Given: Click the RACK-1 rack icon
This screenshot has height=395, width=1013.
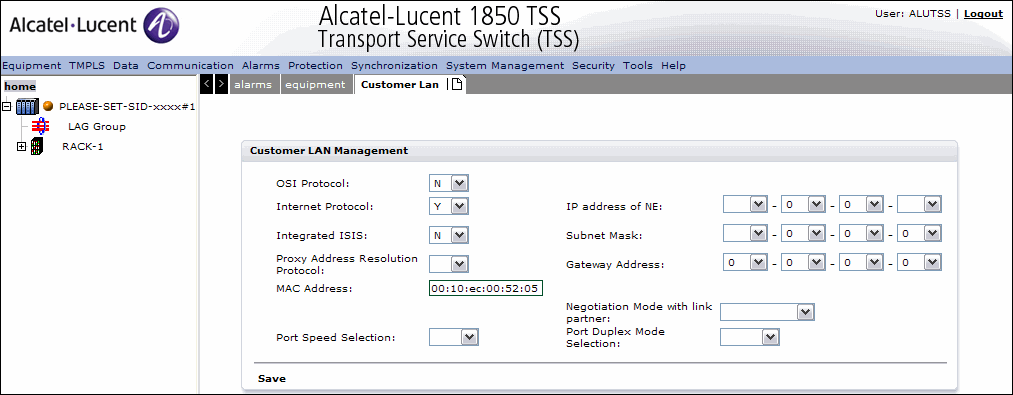Looking at the screenshot, I should point(37,146).
